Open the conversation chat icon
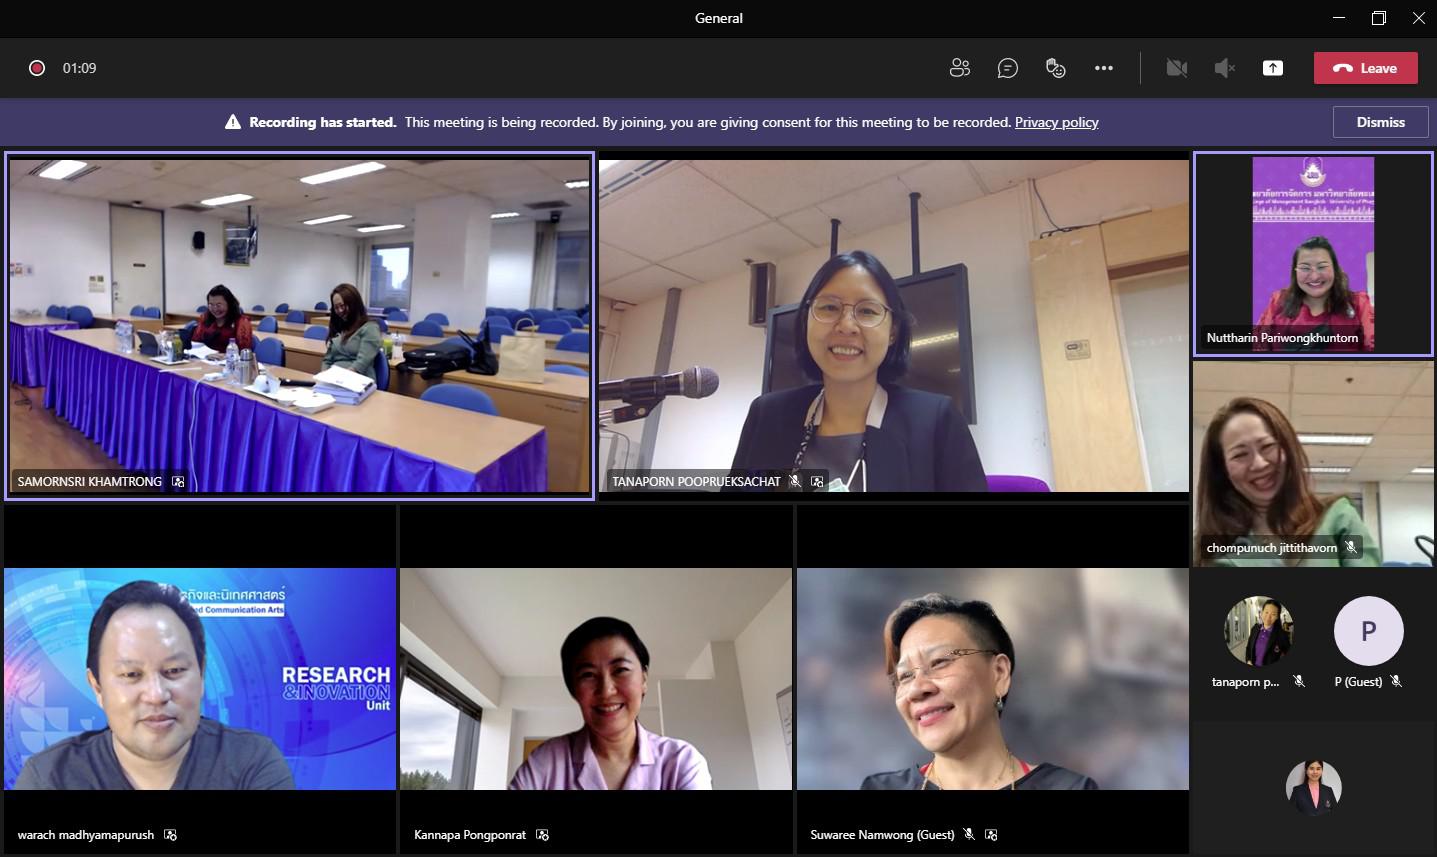Viewport: 1437px width, 857px height. click(x=1008, y=68)
